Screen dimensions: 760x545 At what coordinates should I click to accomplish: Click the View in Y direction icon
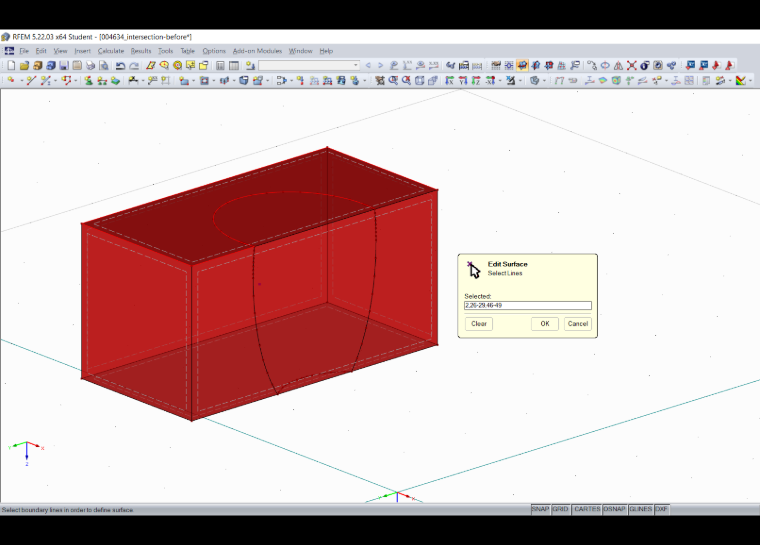463,80
